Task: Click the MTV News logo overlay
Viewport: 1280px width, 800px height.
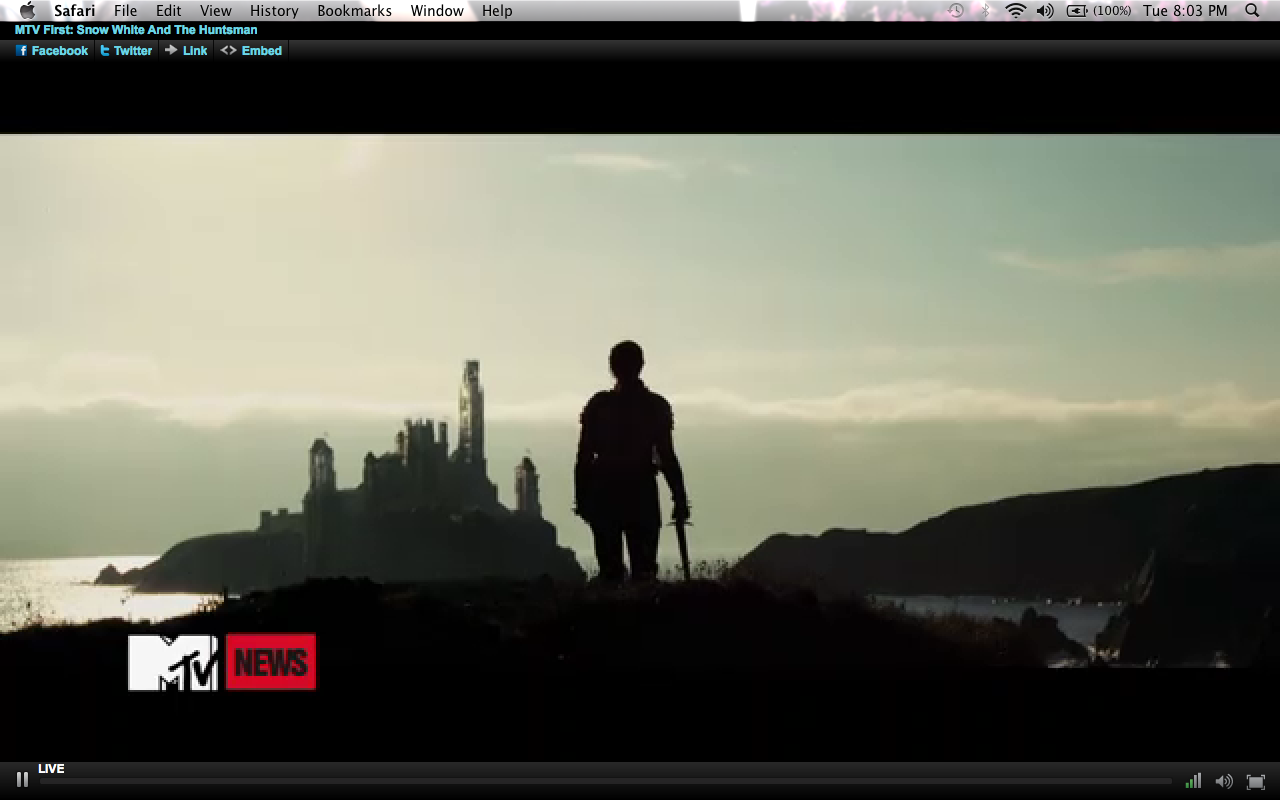Action: pyautogui.click(x=222, y=662)
